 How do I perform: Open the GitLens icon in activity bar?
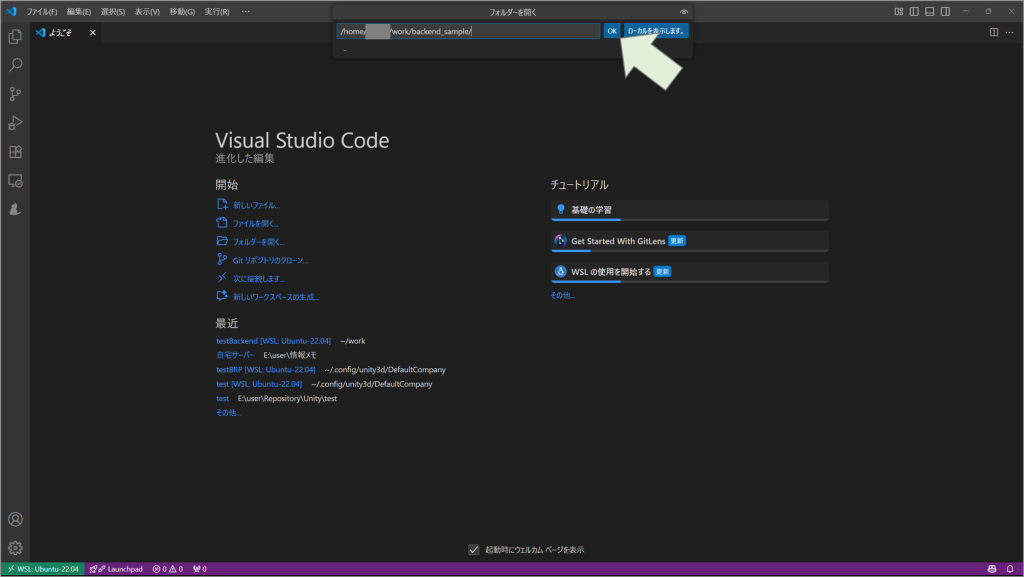click(15, 210)
